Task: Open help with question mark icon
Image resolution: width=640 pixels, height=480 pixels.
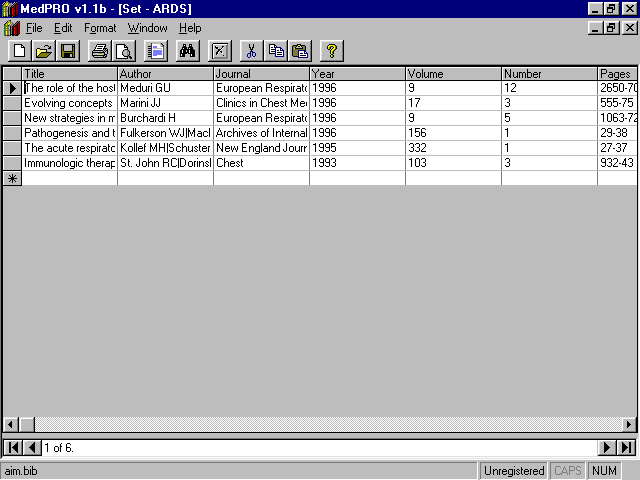Action: click(332, 50)
